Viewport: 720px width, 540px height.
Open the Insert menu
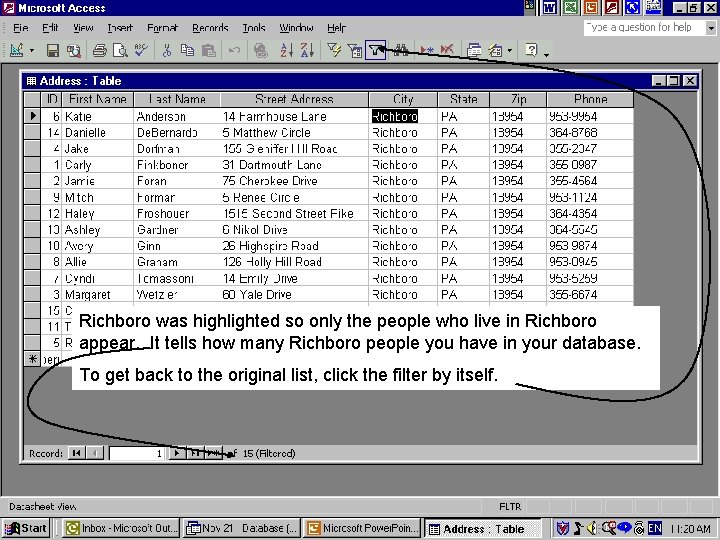point(120,28)
